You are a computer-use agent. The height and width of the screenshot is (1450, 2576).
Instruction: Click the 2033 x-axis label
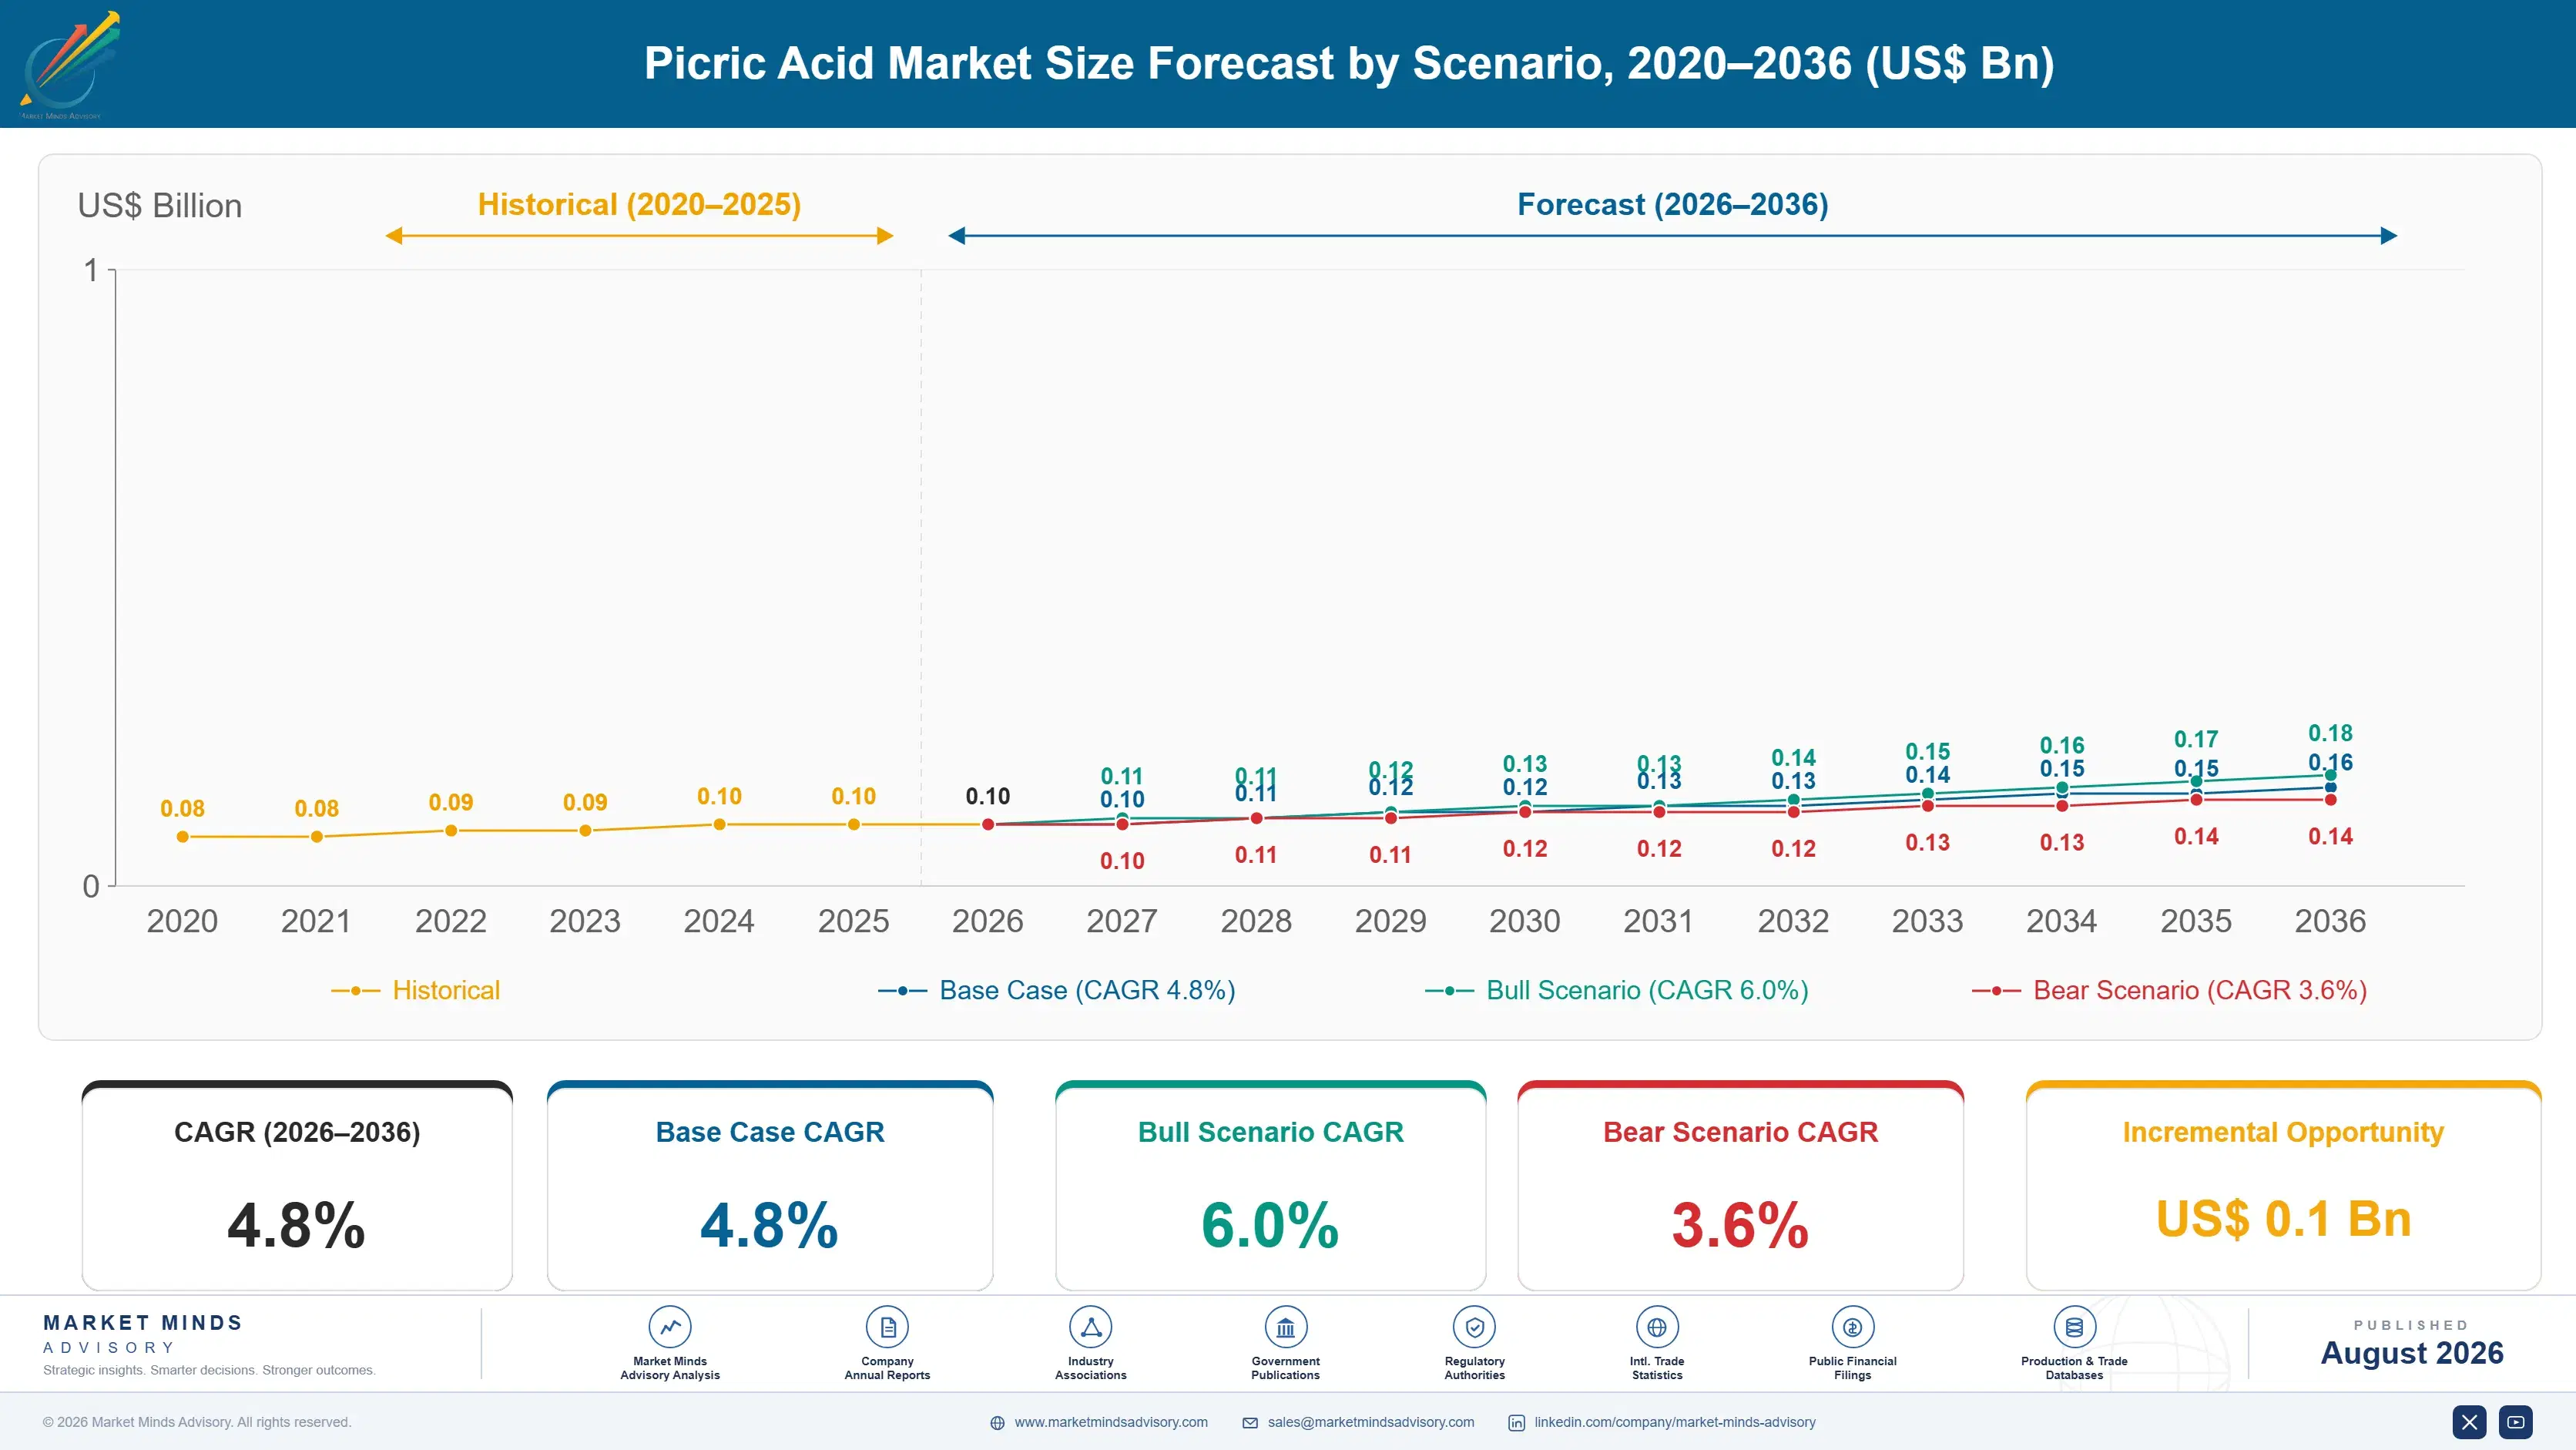tap(1927, 921)
